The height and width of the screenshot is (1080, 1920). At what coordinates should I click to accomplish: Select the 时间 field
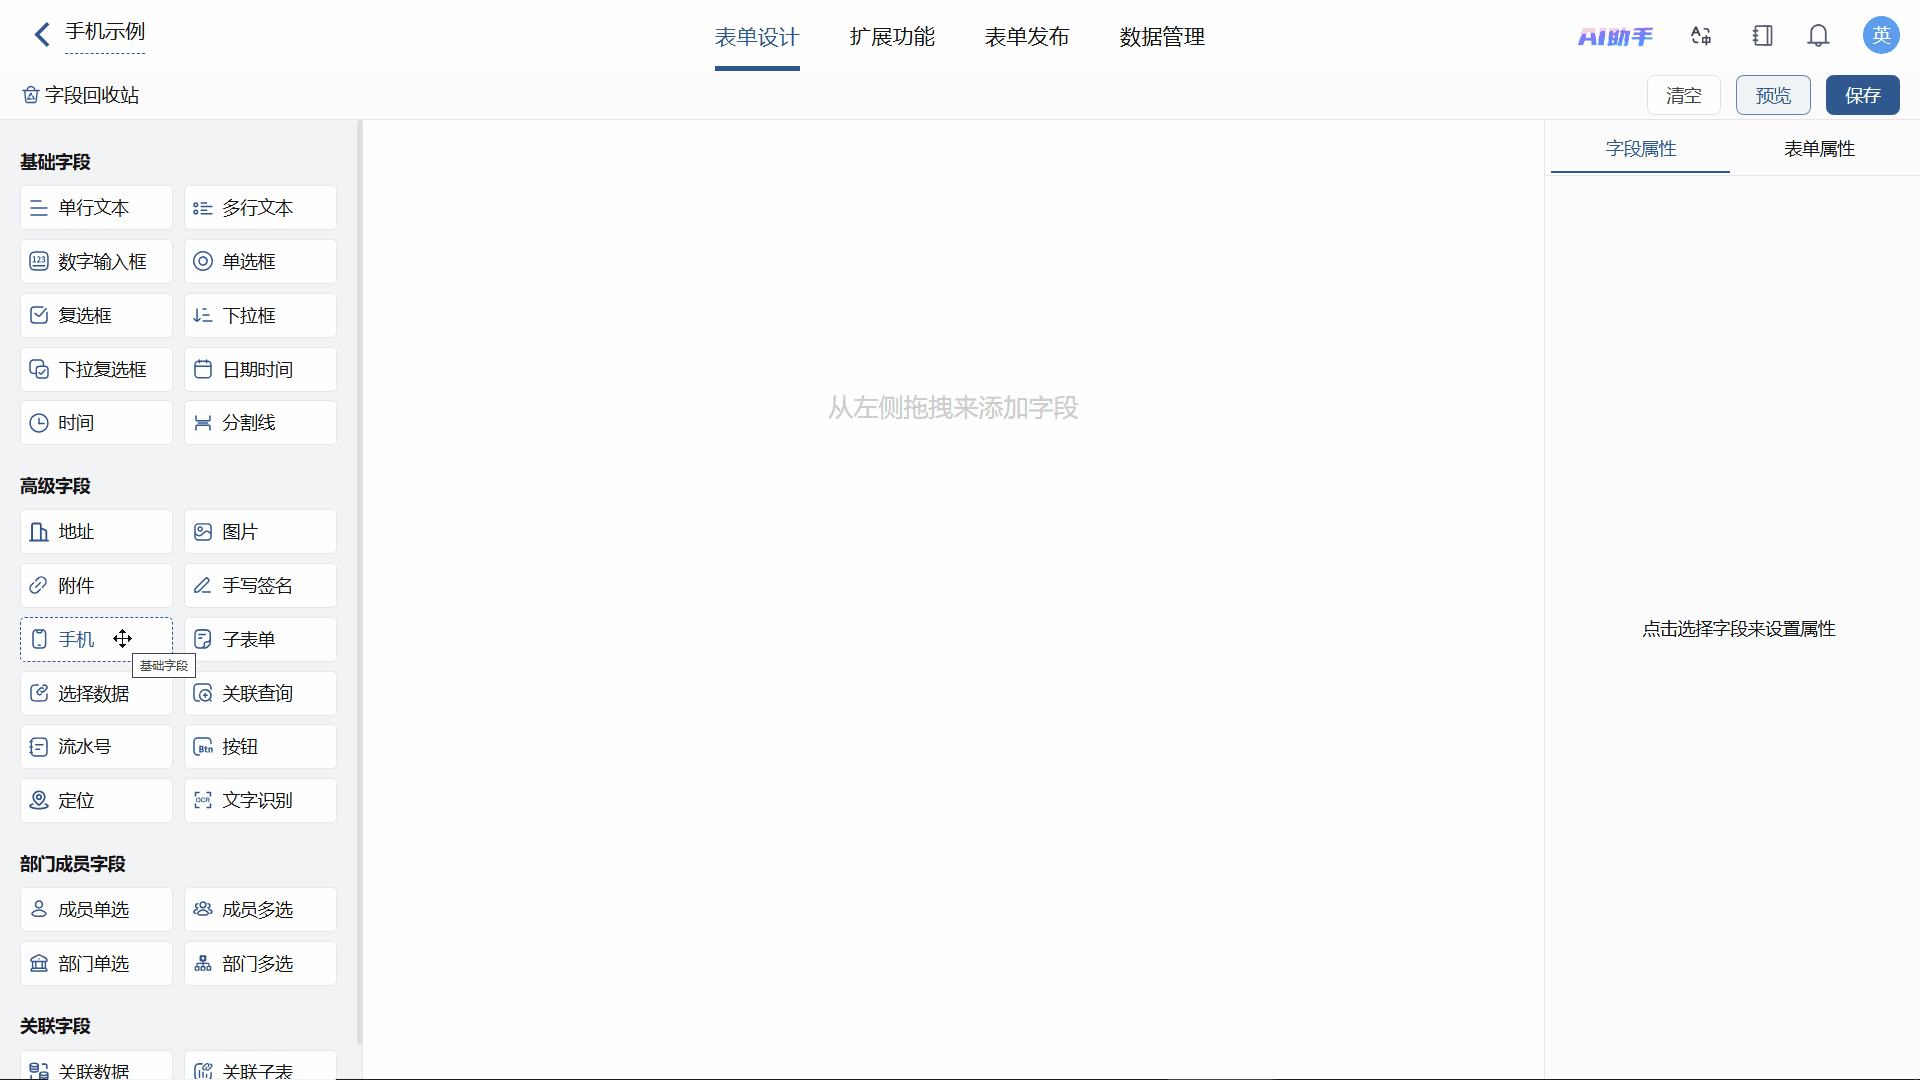pos(96,423)
